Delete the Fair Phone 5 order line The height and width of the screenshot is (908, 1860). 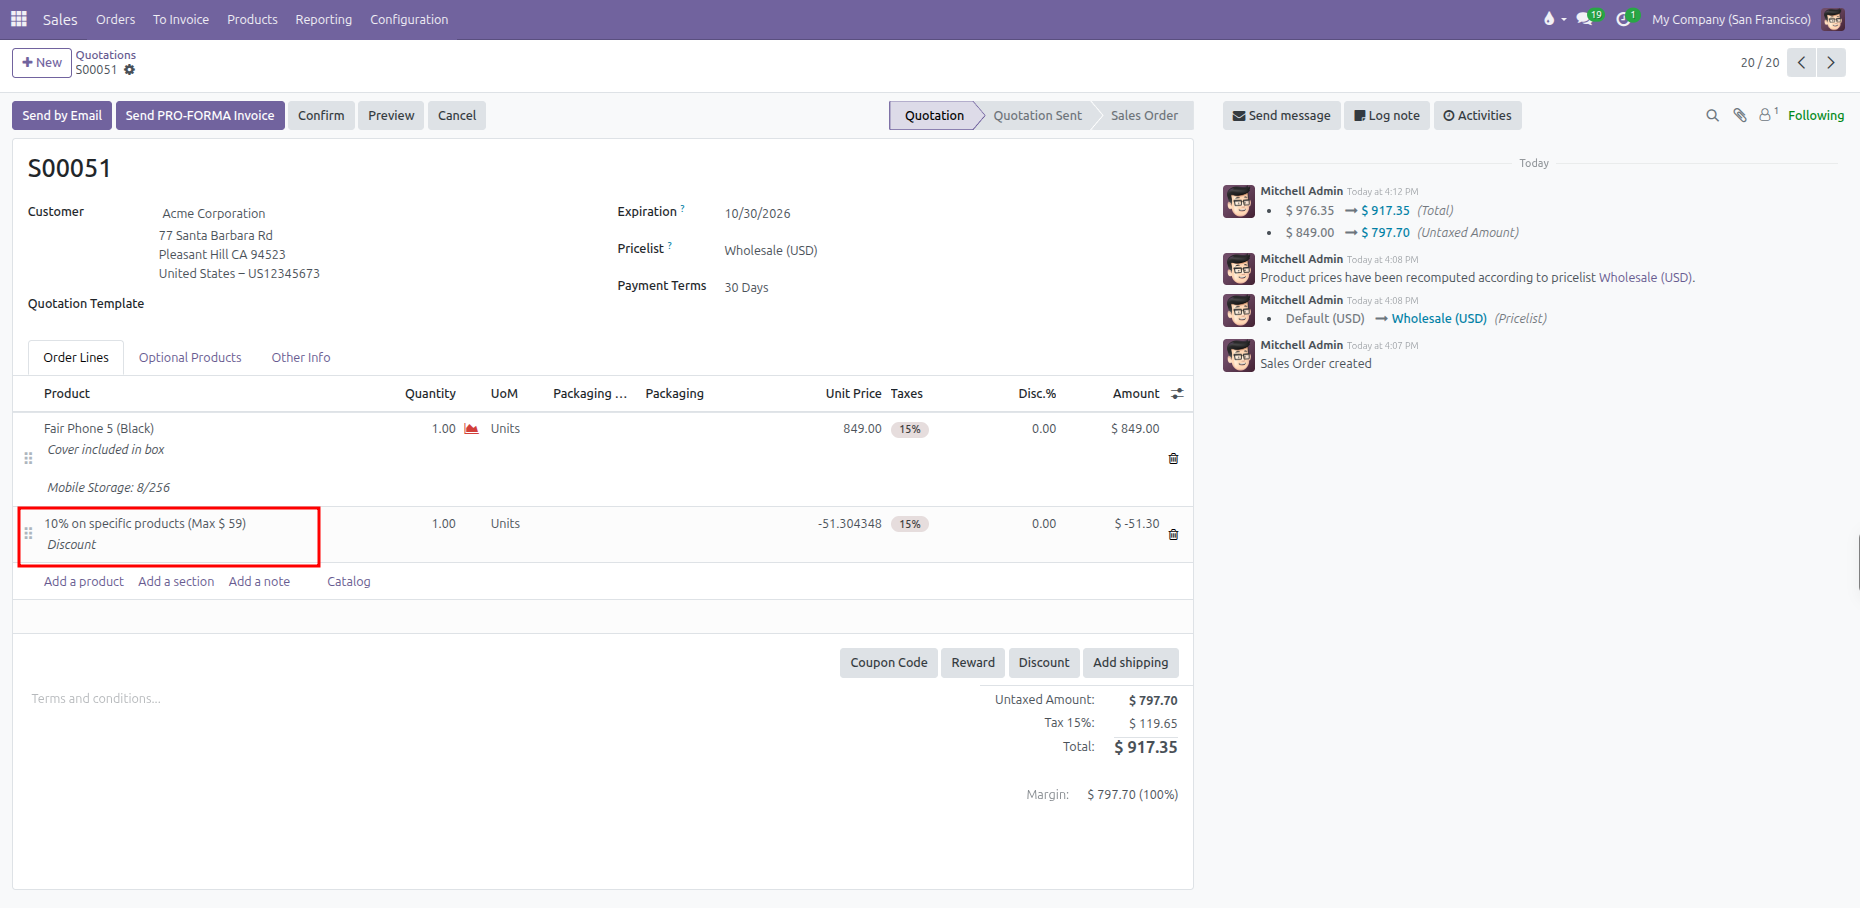pos(1173,458)
